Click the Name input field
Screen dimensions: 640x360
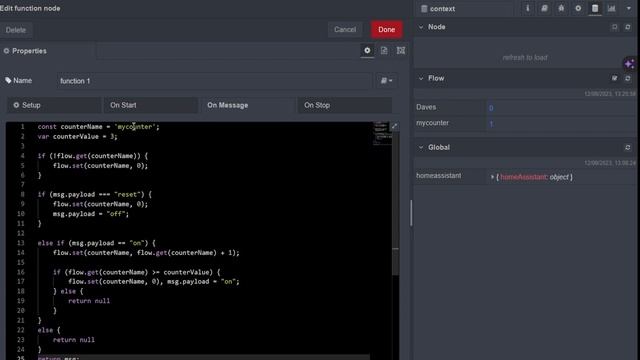tap(214, 81)
